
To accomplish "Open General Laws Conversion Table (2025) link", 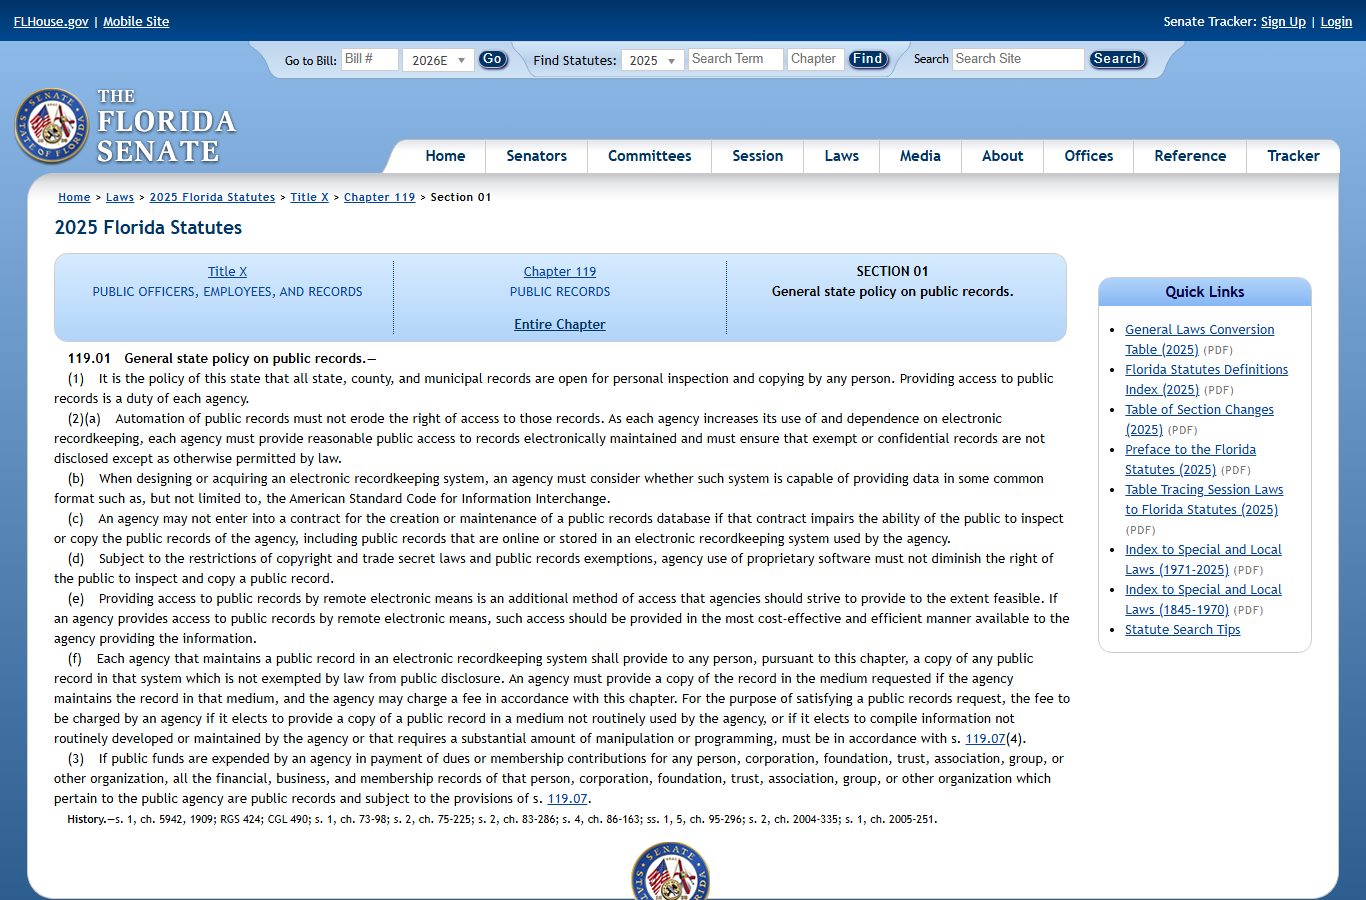I will click(1199, 340).
